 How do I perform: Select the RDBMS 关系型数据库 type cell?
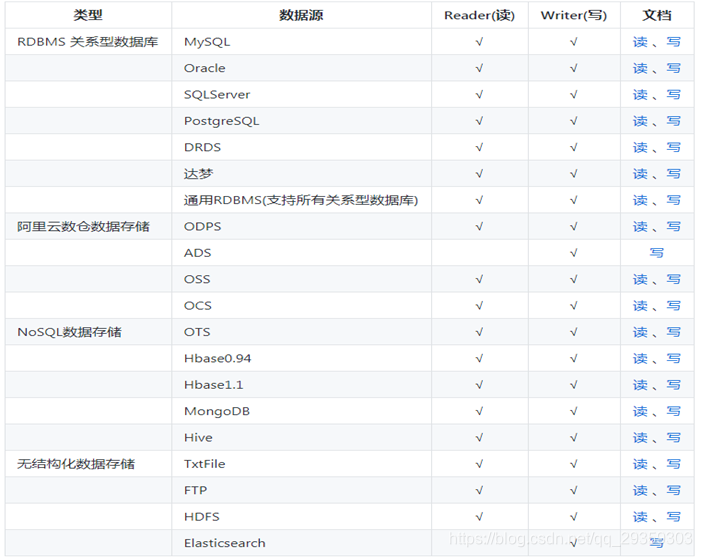(x=88, y=42)
